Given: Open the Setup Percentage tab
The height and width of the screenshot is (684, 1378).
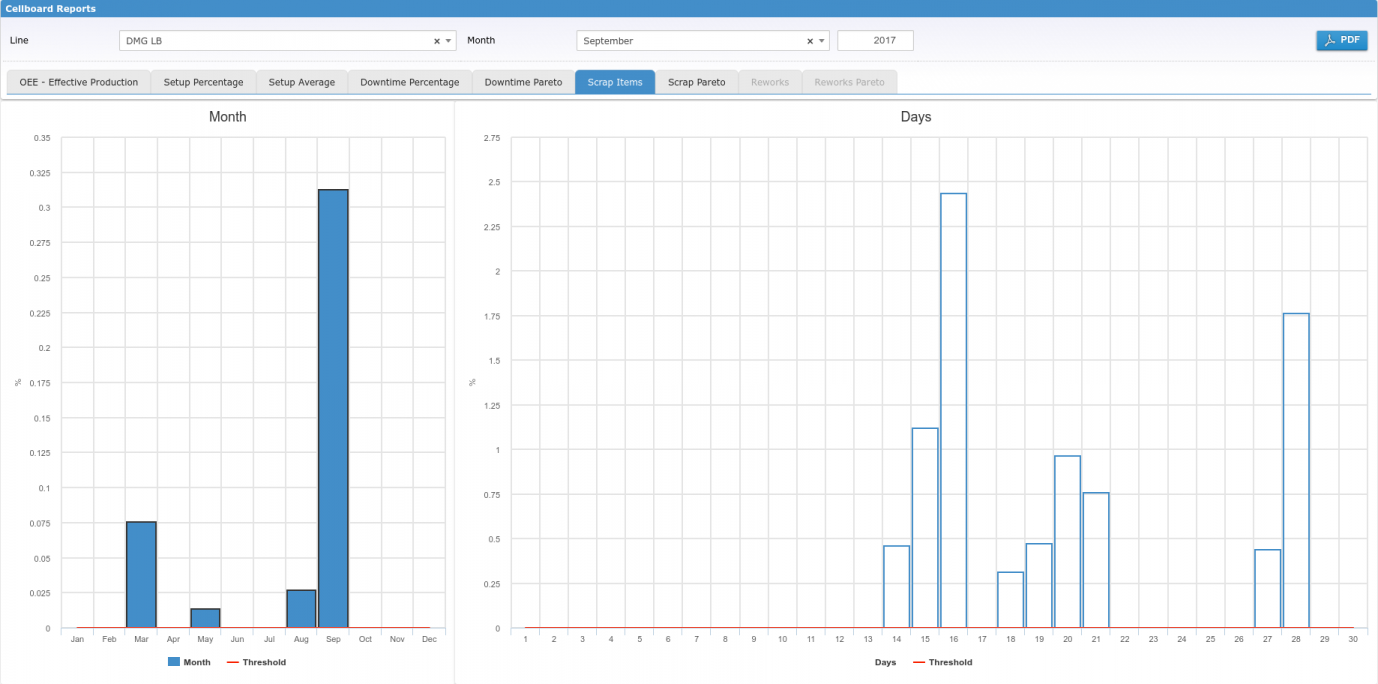Looking at the screenshot, I should tap(203, 82).
